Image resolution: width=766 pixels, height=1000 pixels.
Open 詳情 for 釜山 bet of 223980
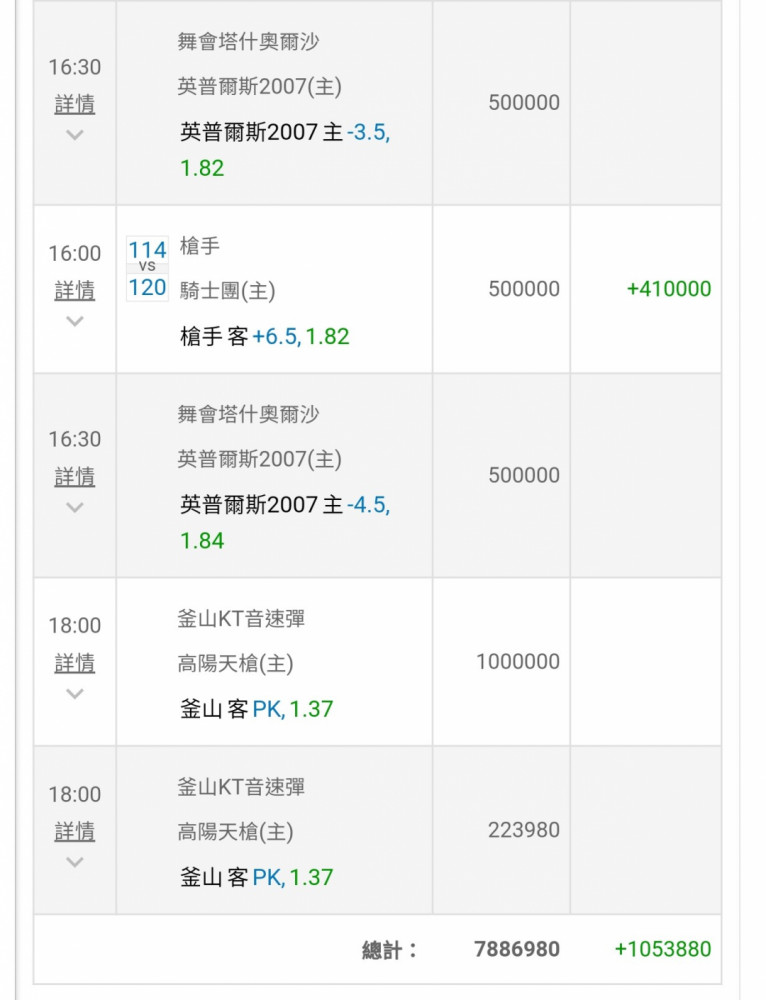coord(75,831)
